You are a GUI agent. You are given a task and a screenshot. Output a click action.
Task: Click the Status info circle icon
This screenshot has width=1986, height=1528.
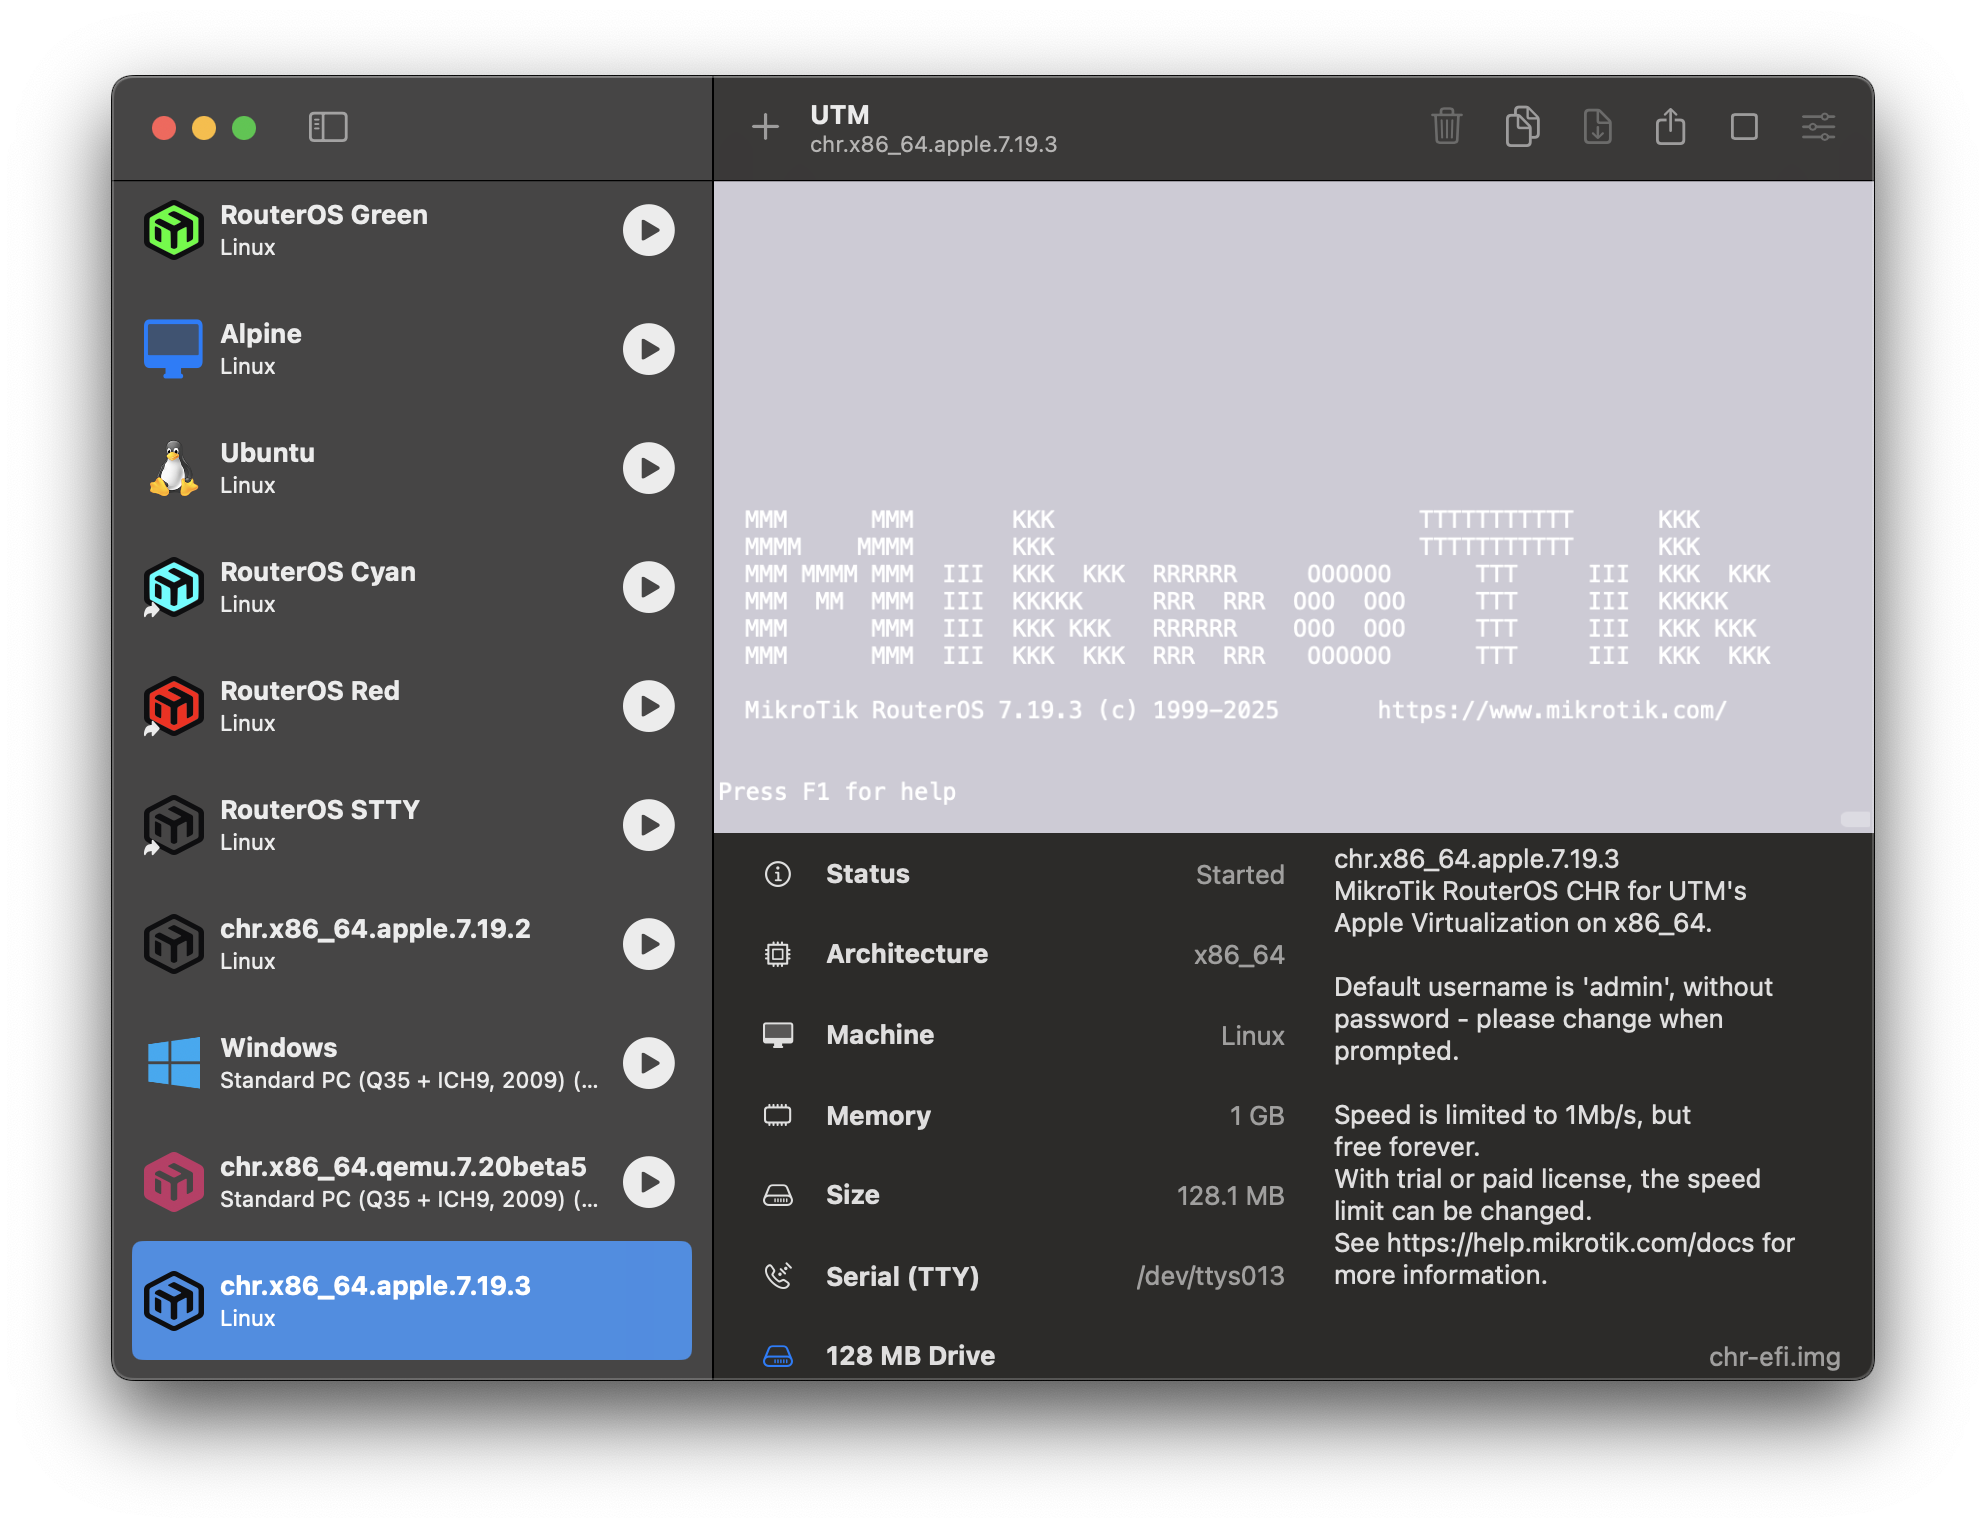click(x=777, y=873)
